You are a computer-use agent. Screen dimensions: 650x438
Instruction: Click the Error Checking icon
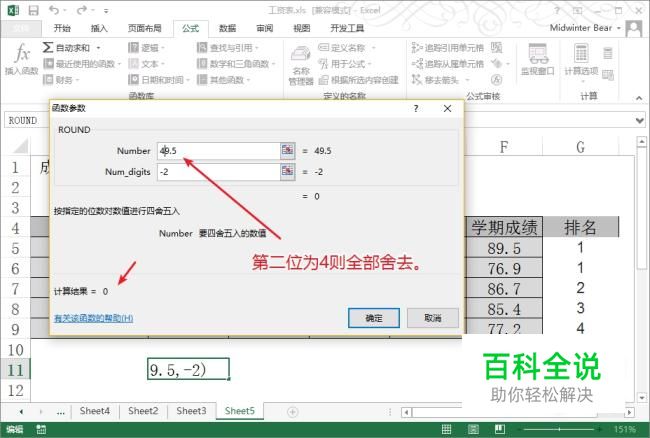pyautogui.click(x=497, y=63)
